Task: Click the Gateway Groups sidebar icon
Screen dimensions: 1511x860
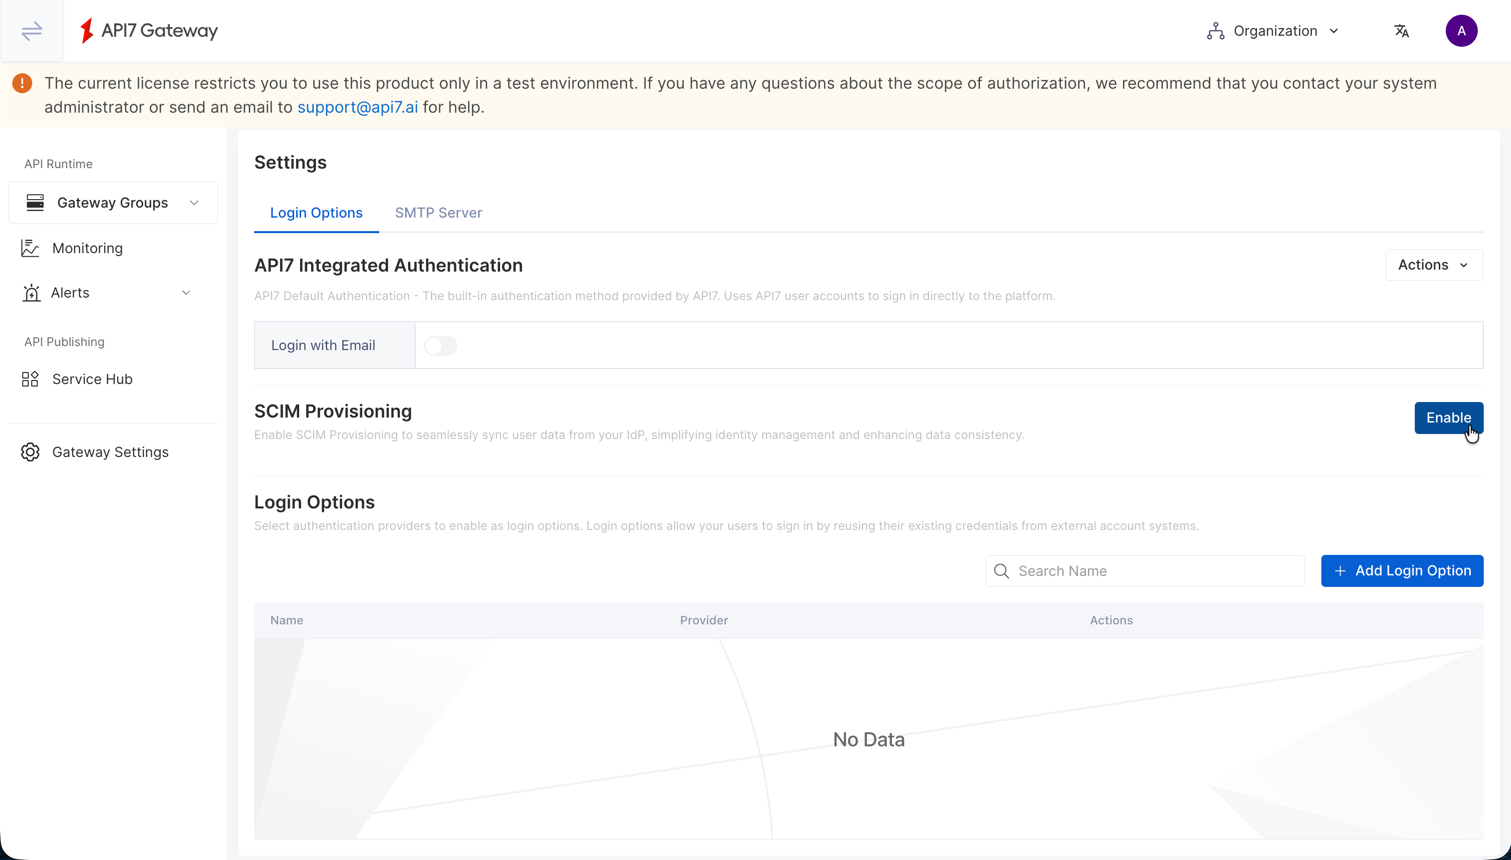Action: pyautogui.click(x=35, y=202)
